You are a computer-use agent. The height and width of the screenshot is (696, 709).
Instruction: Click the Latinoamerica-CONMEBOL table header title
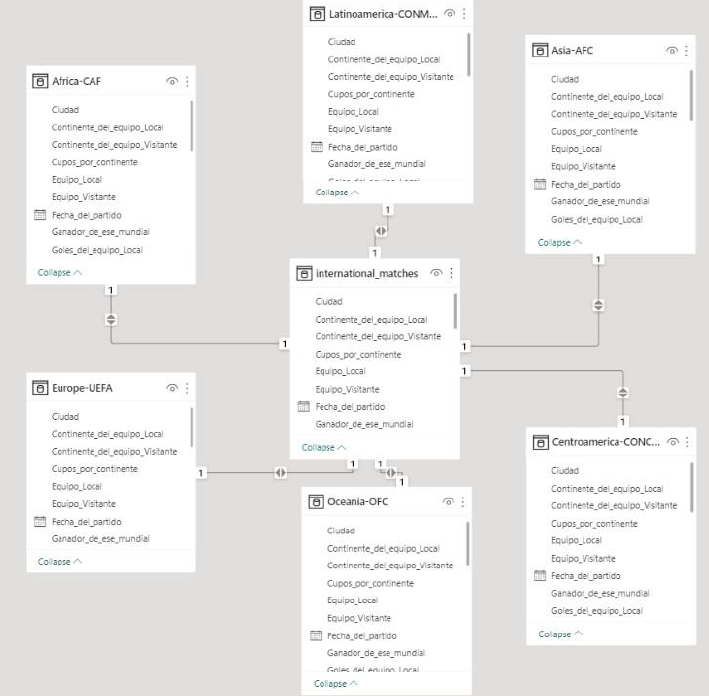click(x=382, y=14)
